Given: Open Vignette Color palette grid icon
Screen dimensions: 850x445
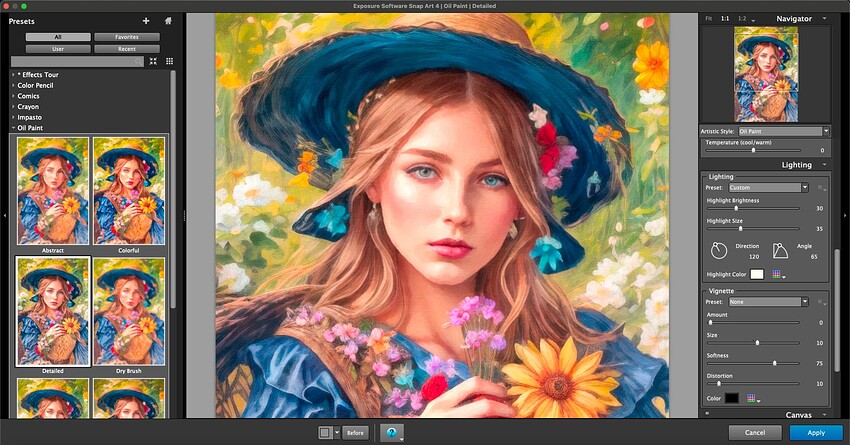Looking at the screenshot, I should pos(752,398).
